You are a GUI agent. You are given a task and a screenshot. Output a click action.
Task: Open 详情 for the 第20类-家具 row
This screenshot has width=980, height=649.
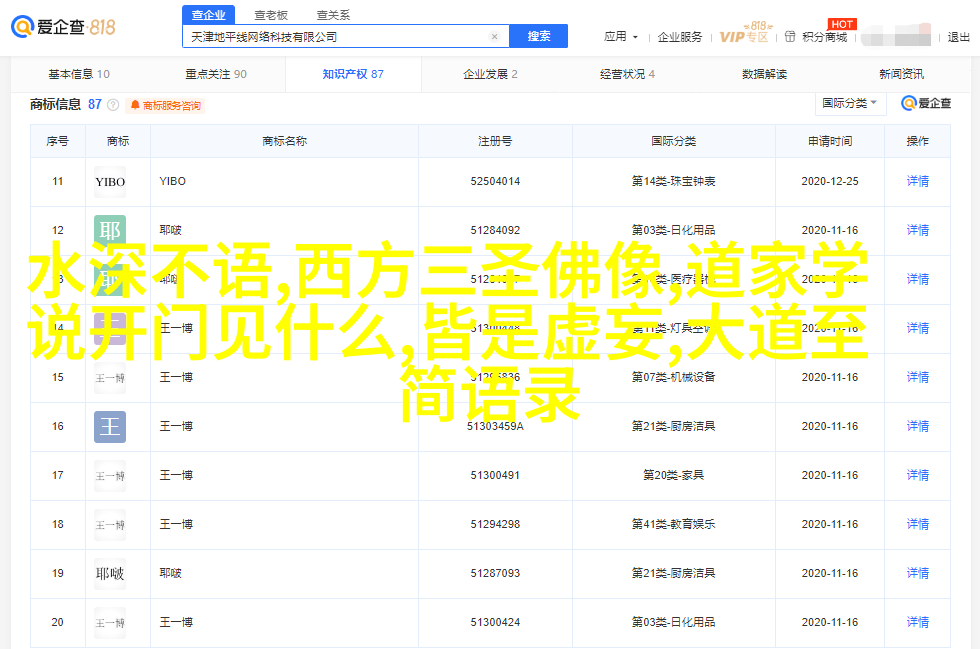pos(918,475)
